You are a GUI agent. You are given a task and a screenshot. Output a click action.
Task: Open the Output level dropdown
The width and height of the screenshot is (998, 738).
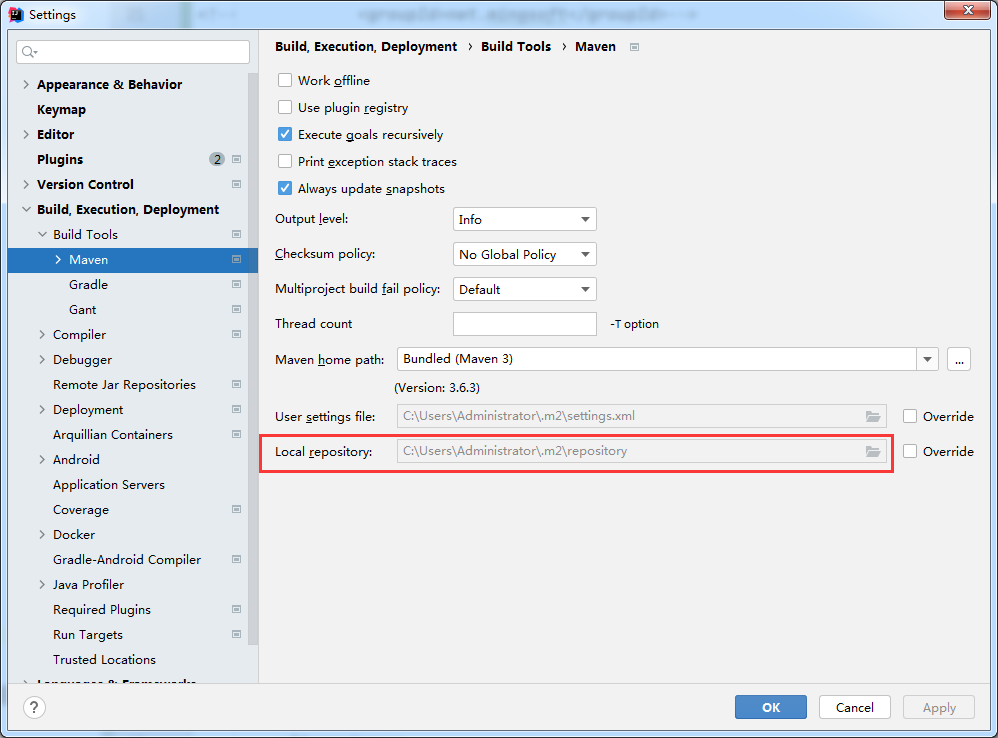click(x=524, y=219)
